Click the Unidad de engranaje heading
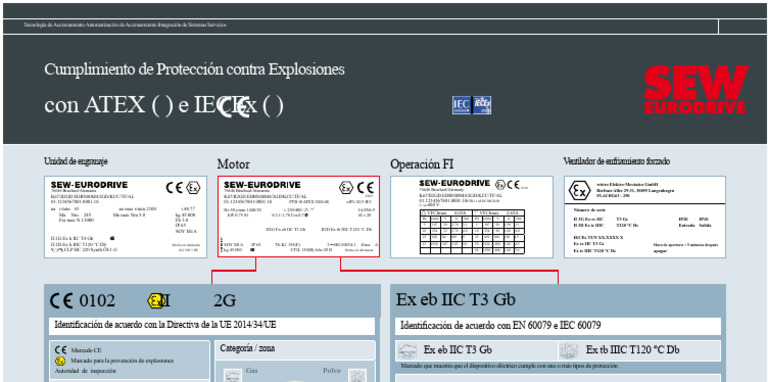 point(76,161)
